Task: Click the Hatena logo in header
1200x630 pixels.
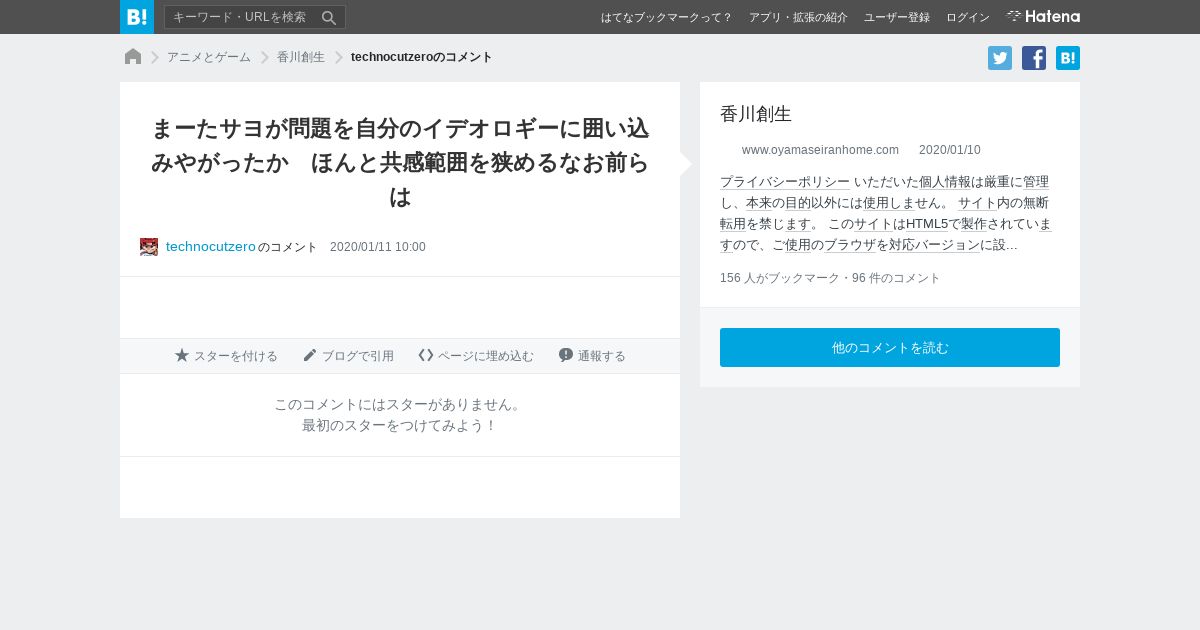Action: [1043, 17]
